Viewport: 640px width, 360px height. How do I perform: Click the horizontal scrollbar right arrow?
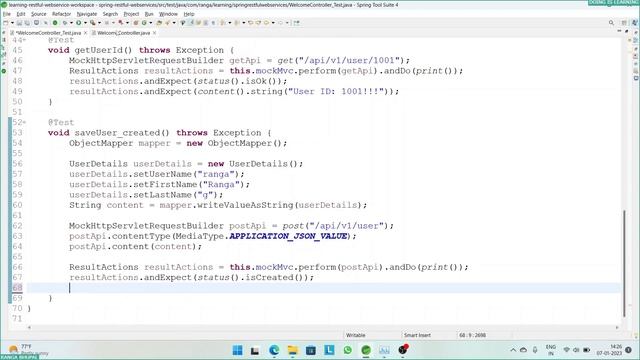click(x=617, y=327)
